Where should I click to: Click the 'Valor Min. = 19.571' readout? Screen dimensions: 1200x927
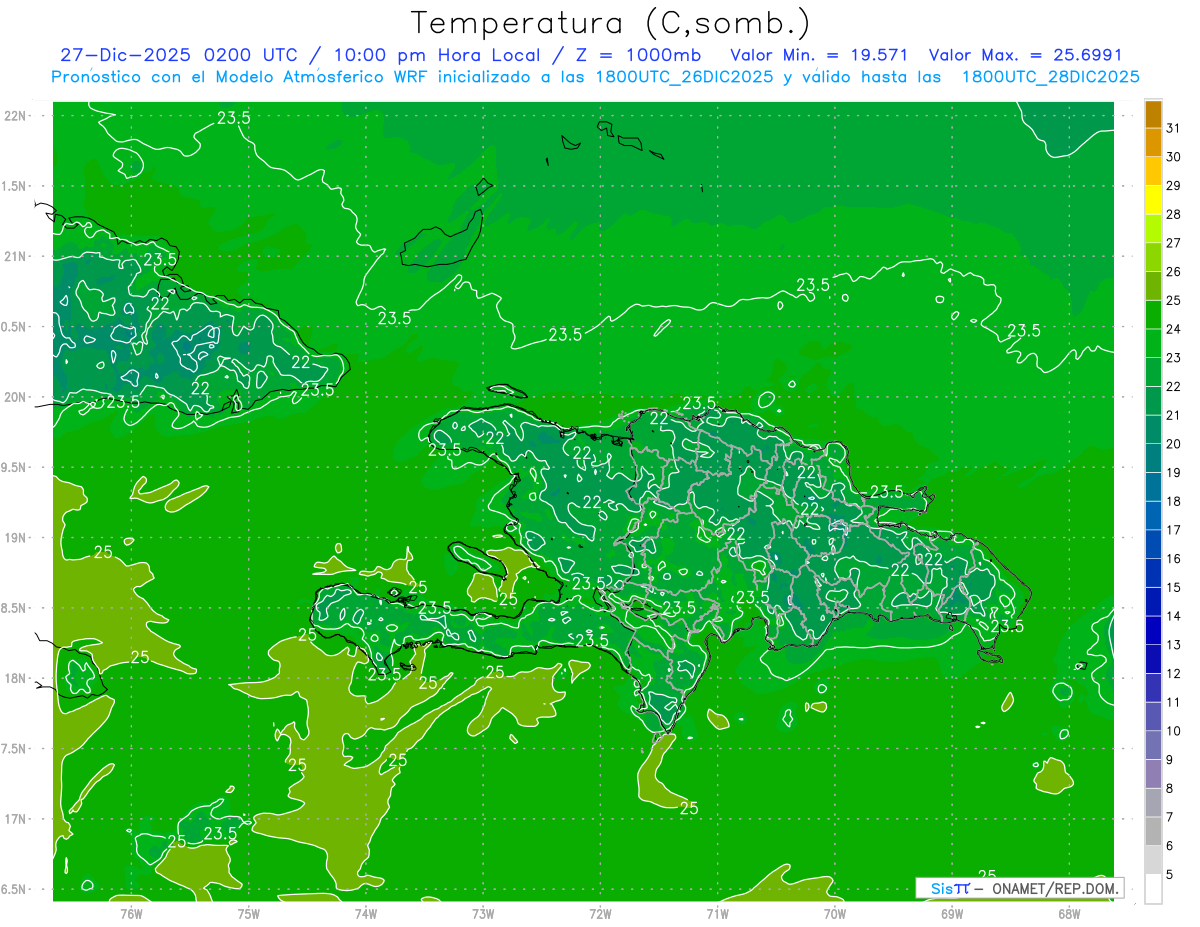click(819, 55)
